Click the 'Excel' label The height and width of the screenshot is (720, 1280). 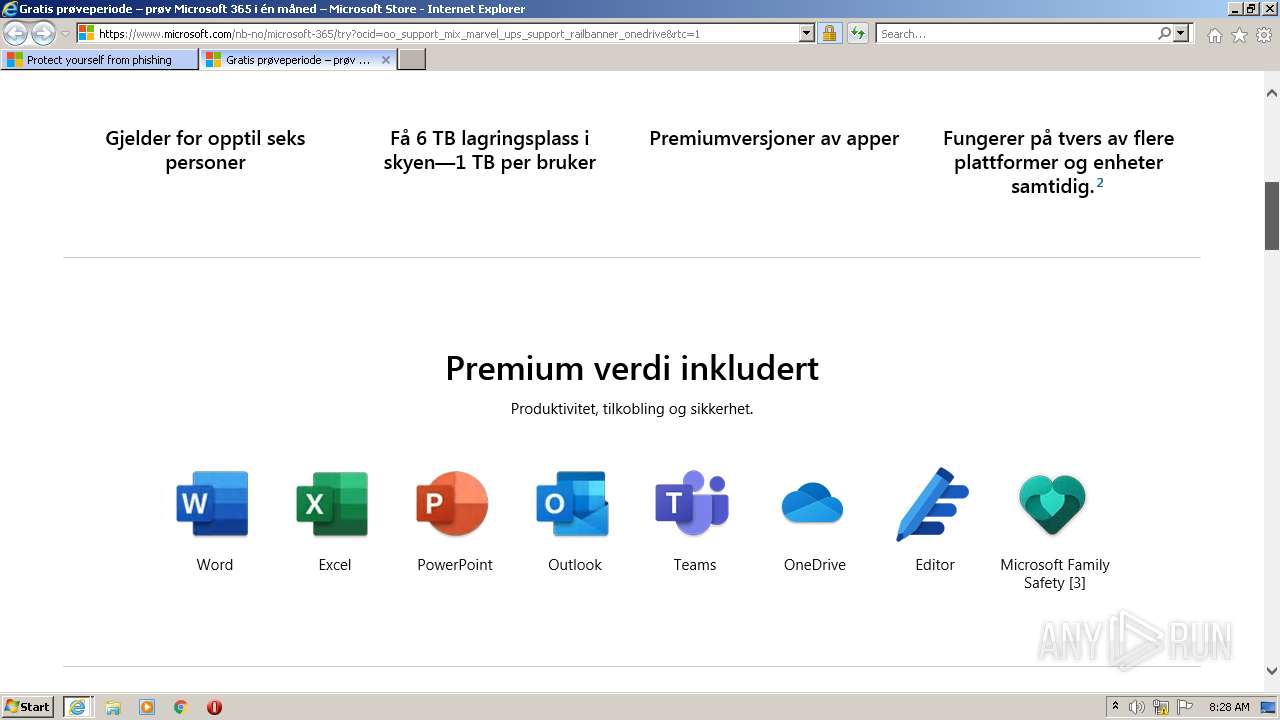point(335,565)
